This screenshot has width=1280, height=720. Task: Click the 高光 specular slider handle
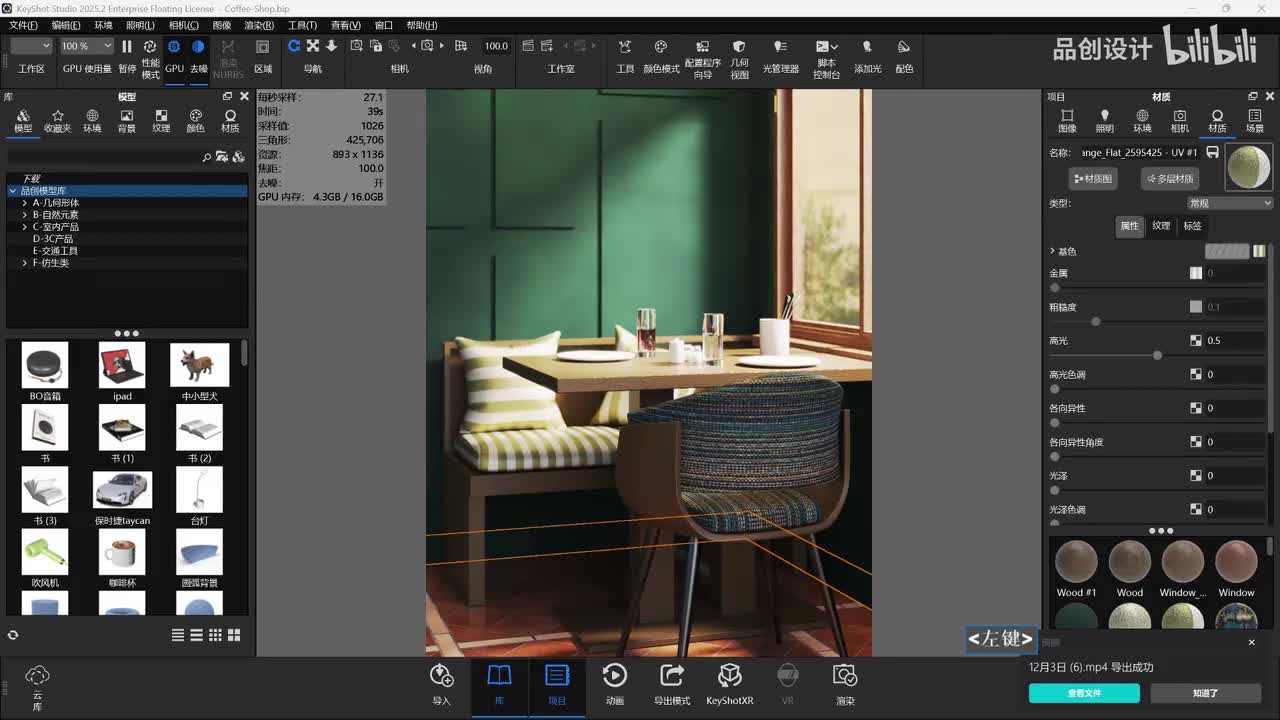(x=1157, y=356)
